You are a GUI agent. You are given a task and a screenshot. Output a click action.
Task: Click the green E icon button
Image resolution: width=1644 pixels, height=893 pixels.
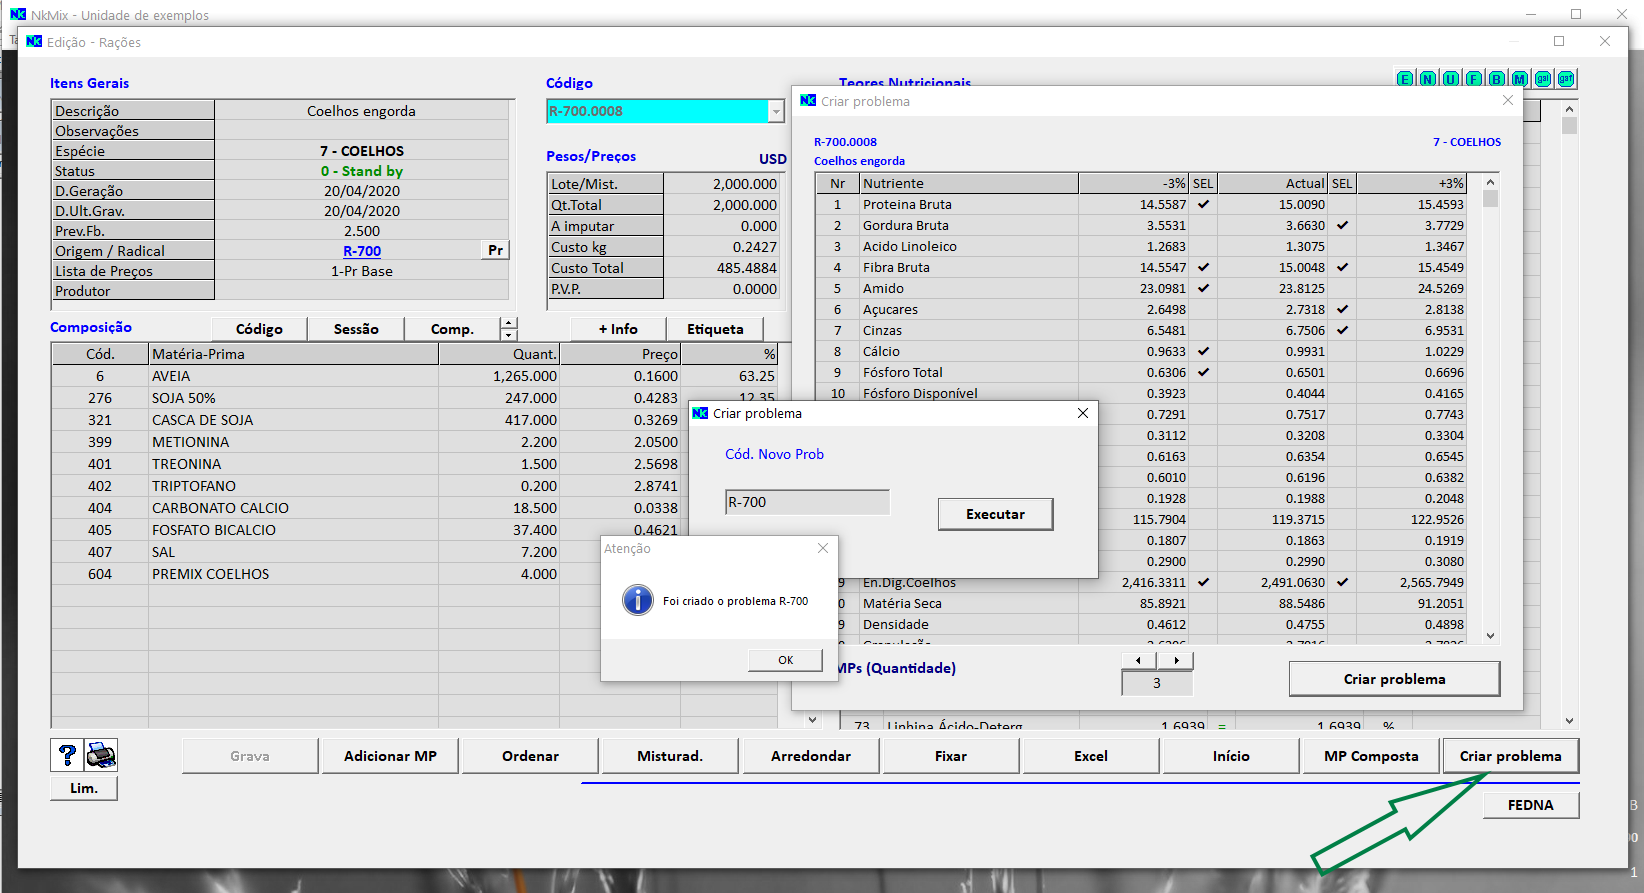[x=1405, y=79]
